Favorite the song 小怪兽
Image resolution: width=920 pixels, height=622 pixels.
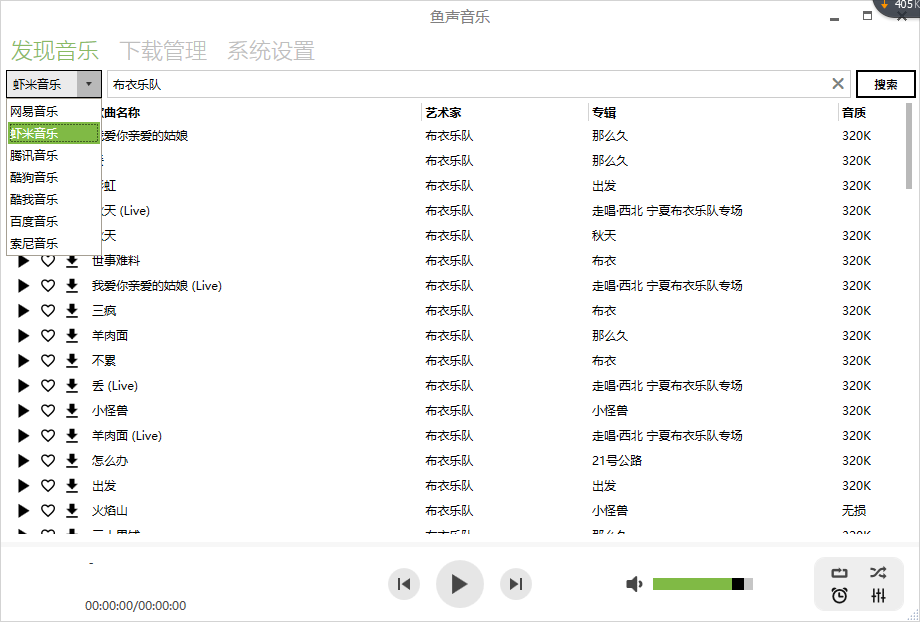48,411
